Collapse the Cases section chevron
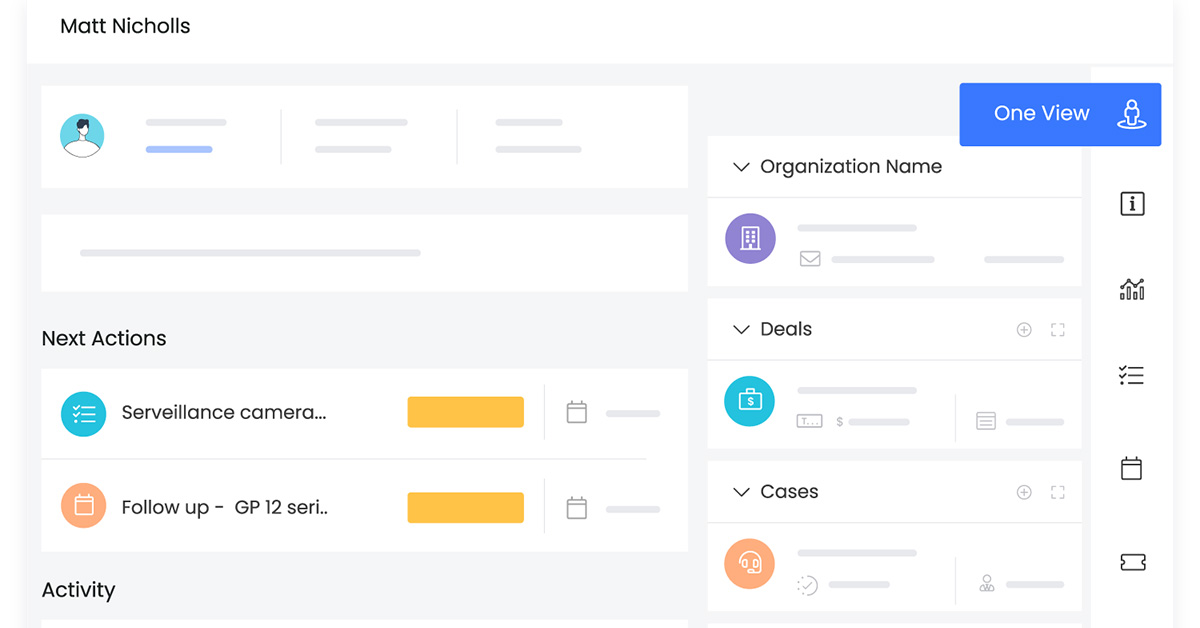The width and height of the screenshot is (1200, 628). coord(741,492)
